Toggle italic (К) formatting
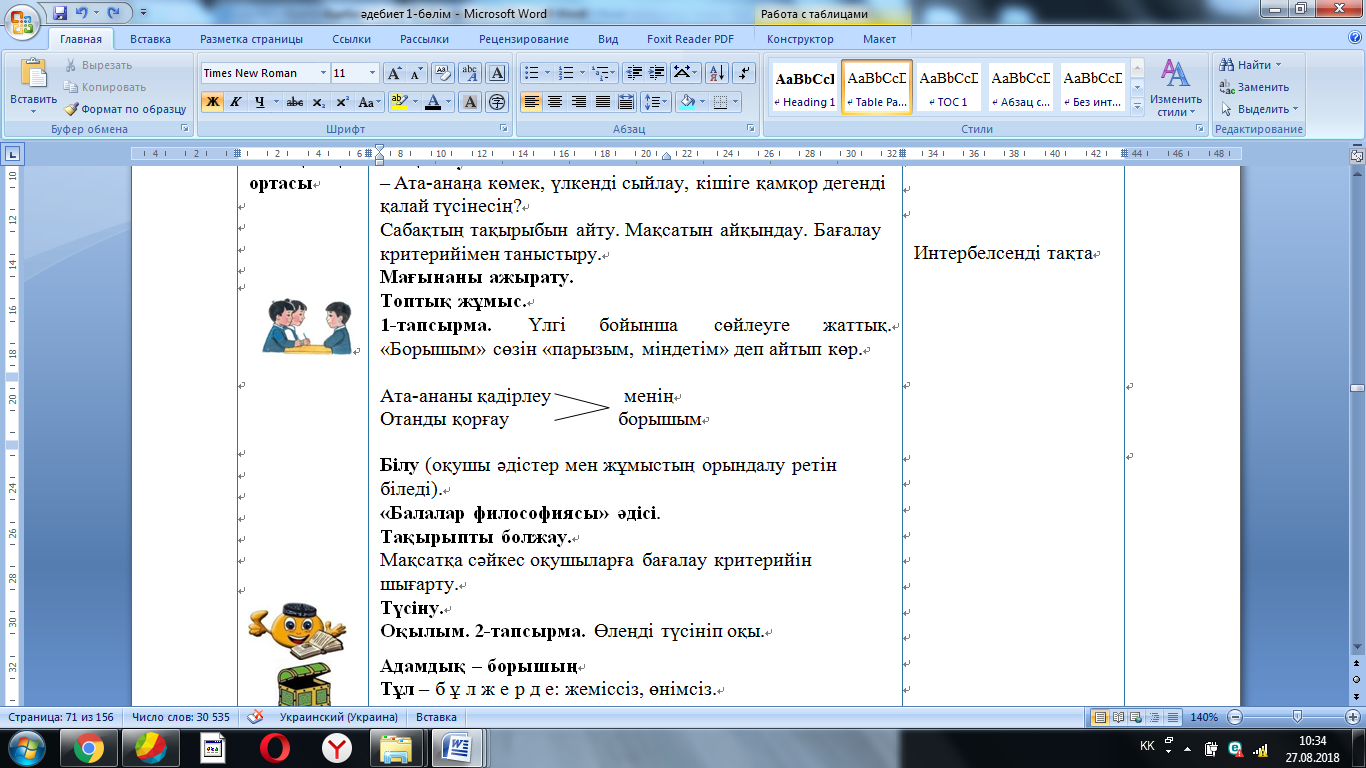The height and width of the screenshot is (768, 1366). pos(236,102)
